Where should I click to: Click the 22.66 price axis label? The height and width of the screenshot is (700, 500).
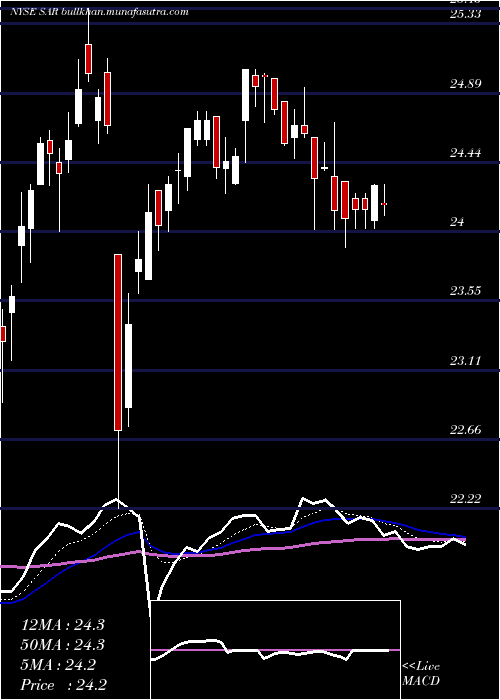click(465, 430)
